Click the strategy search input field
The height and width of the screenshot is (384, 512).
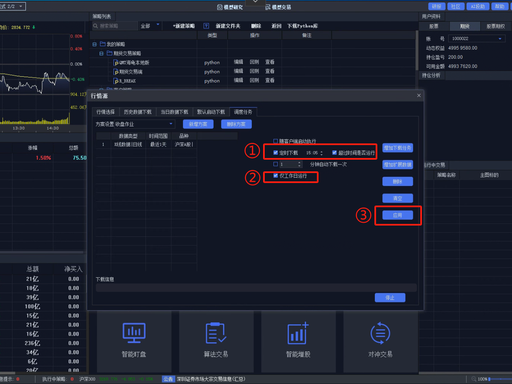[115, 26]
